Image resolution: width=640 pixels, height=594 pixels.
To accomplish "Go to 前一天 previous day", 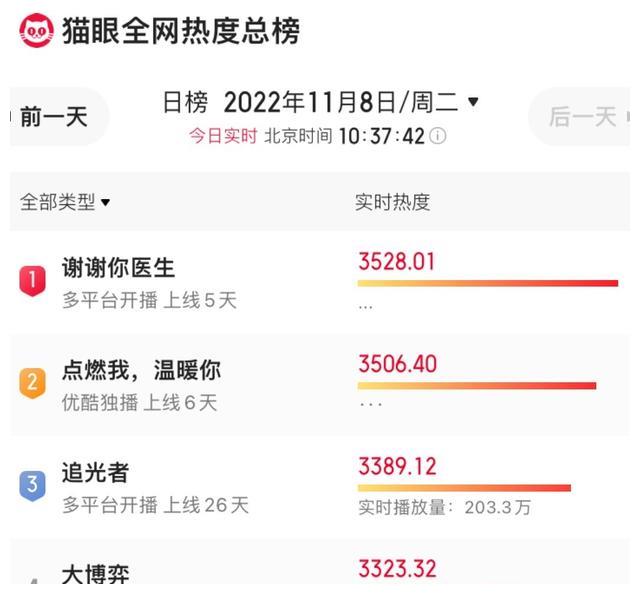I will click(x=54, y=117).
